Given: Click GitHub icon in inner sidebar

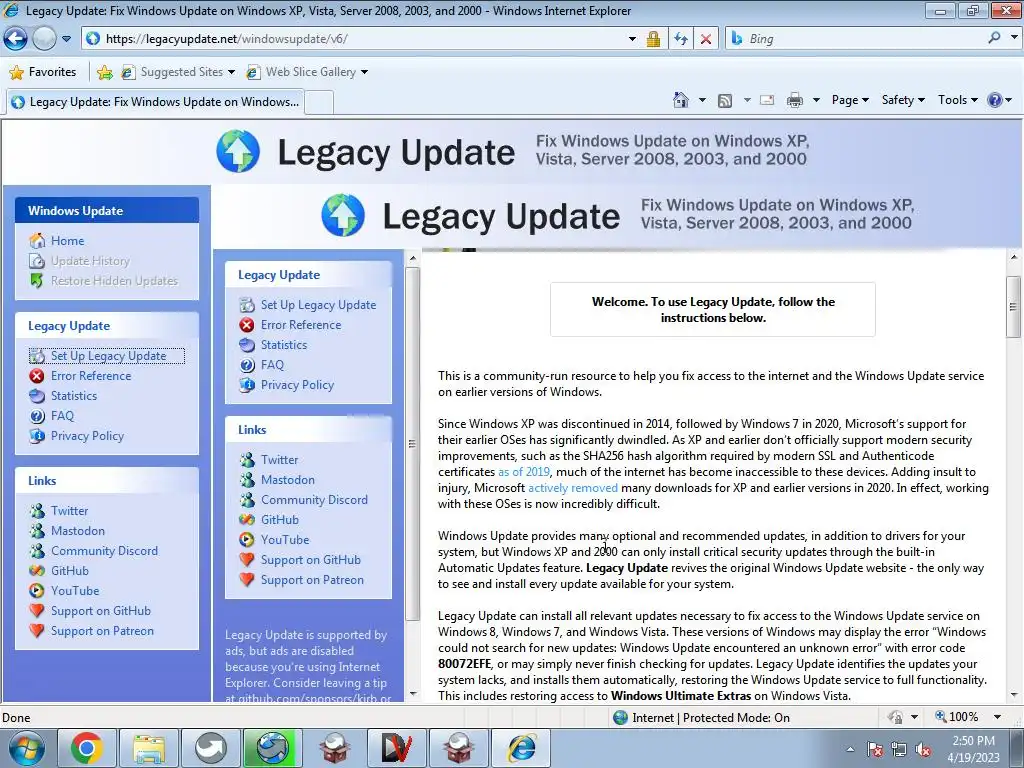Looking at the screenshot, I should [247, 520].
